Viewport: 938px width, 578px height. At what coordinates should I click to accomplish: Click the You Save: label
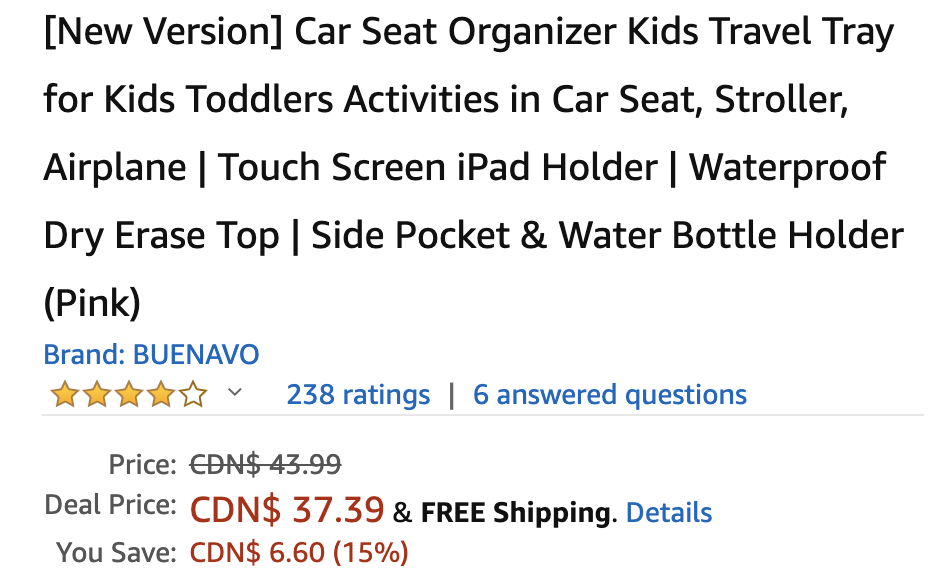pyautogui.click(x=117, y=552)
